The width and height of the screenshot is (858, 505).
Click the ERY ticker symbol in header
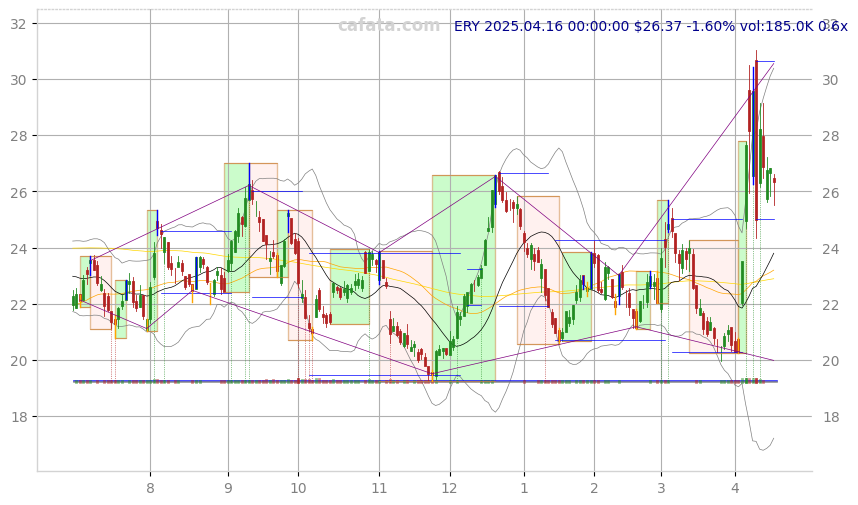click(467, 26)
